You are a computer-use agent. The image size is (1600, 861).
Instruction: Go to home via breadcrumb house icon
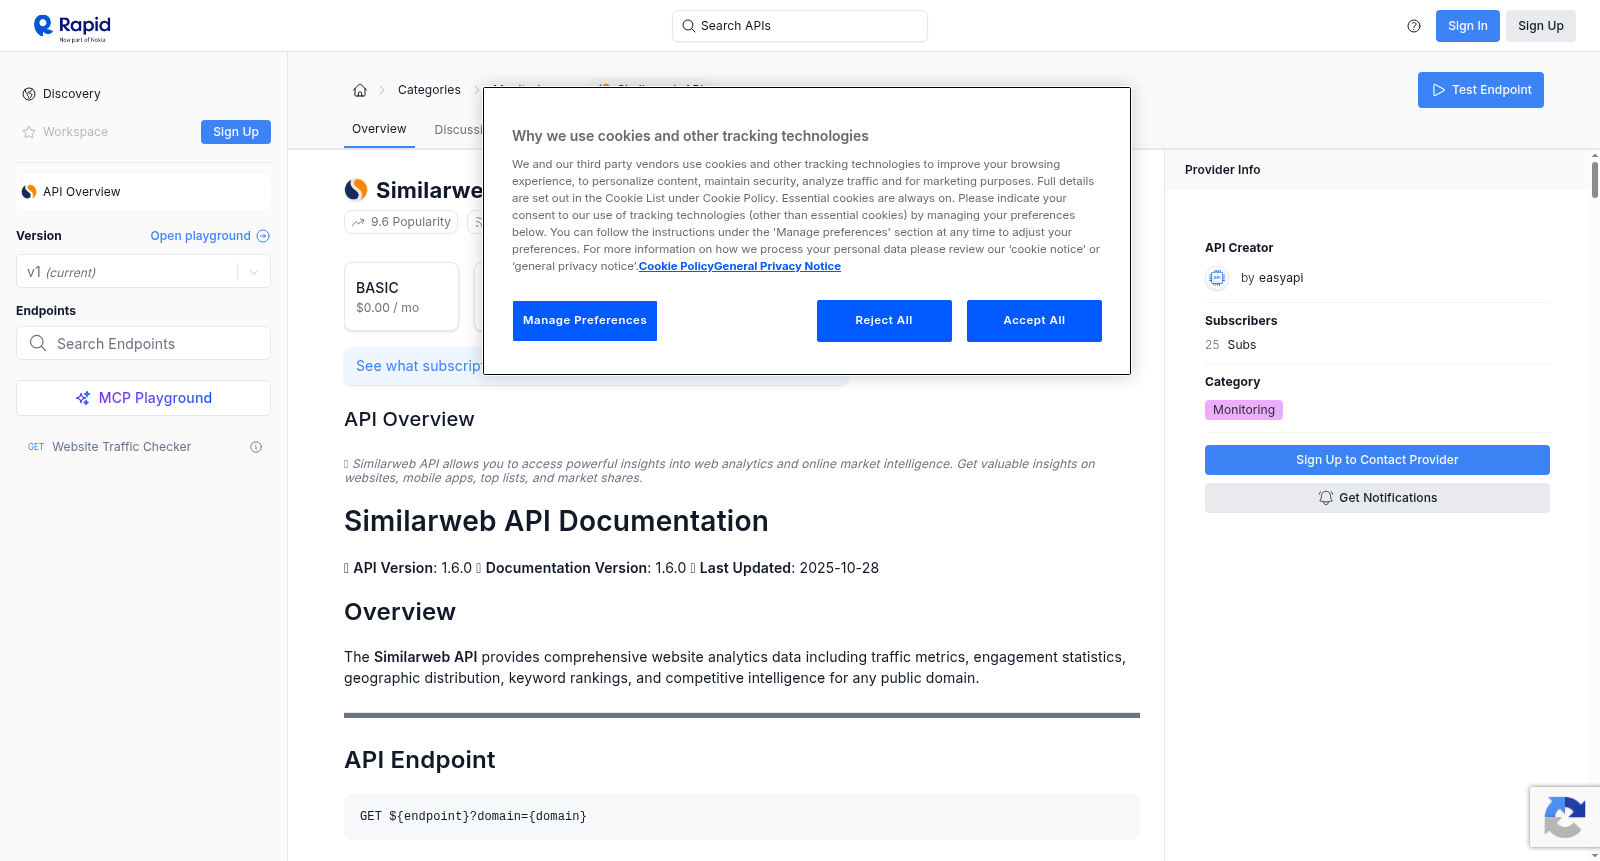click(360, 90)
